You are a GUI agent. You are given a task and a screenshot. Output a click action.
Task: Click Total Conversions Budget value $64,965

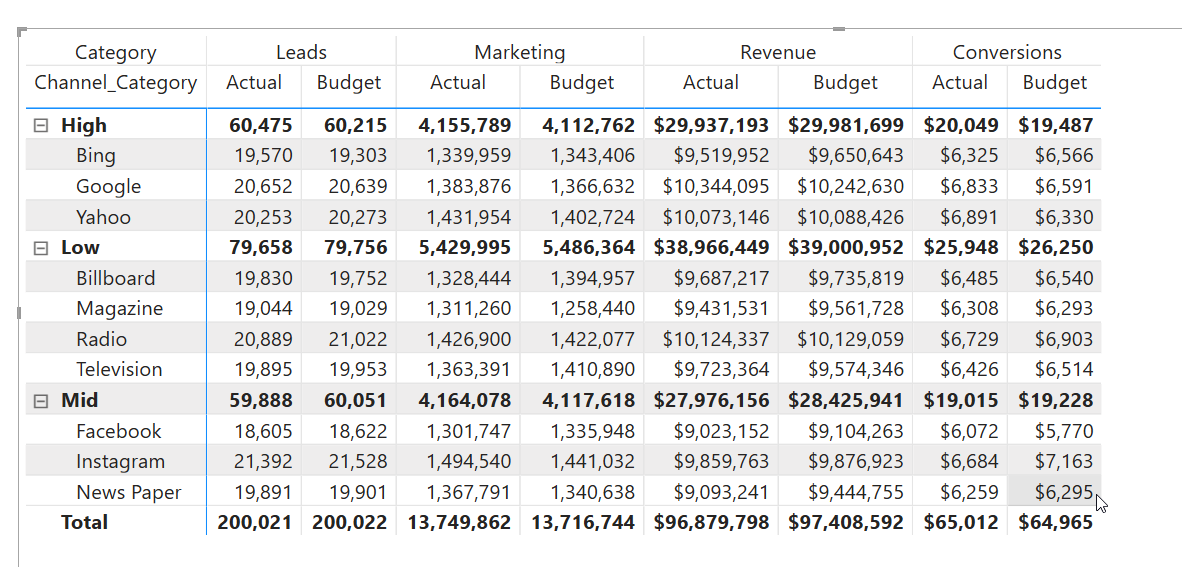tap(1055, 523)
